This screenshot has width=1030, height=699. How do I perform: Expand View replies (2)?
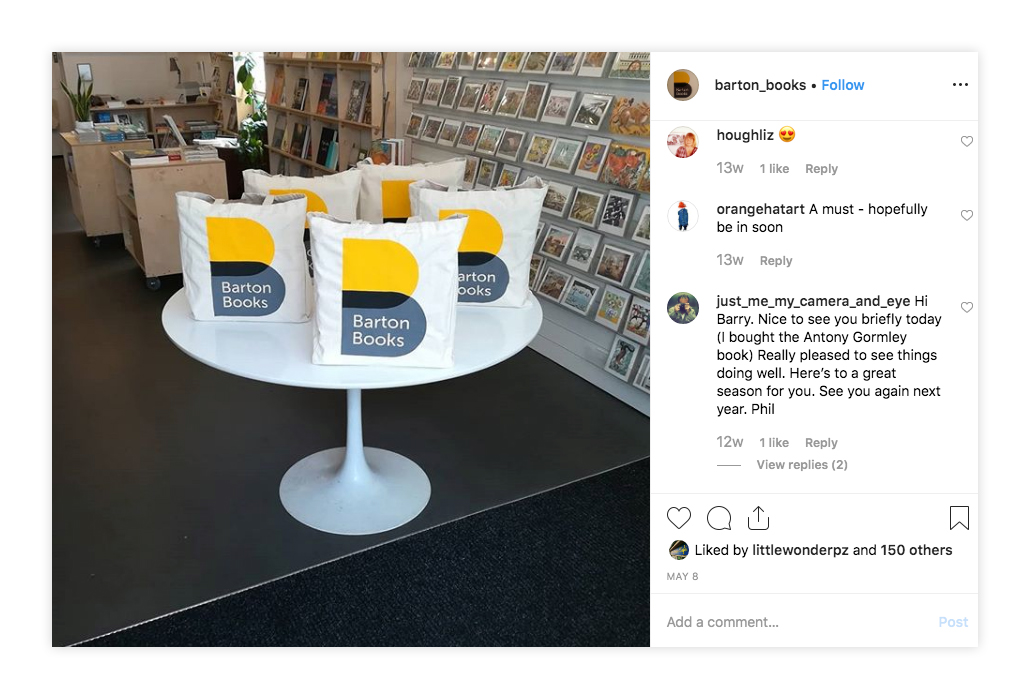click(801, 464)
